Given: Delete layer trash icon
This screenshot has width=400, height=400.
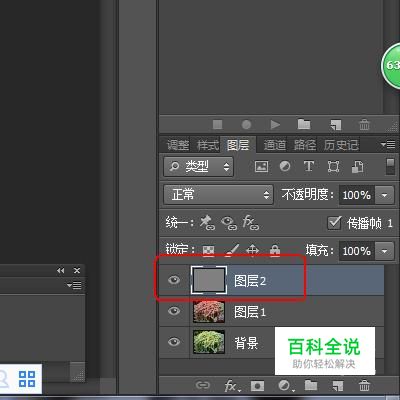Looking at the screenshot, I should (364, 385).
